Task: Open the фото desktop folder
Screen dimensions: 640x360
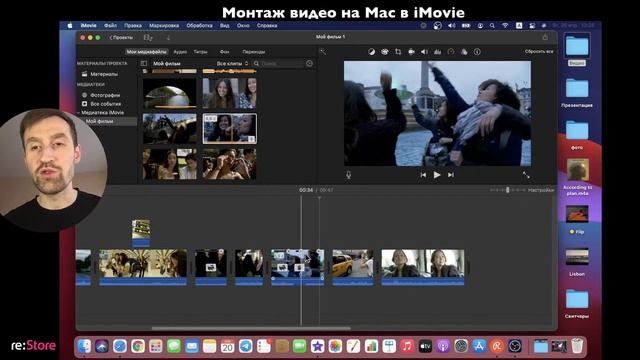Action: [577, 136]
